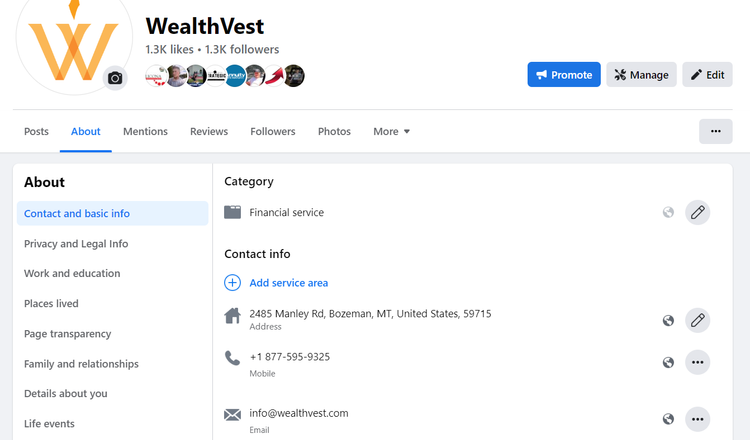The height and width of the screenshot is (440, 750).
Task: Click the camera icon on profile picture
Action: (x=115, y=78)
